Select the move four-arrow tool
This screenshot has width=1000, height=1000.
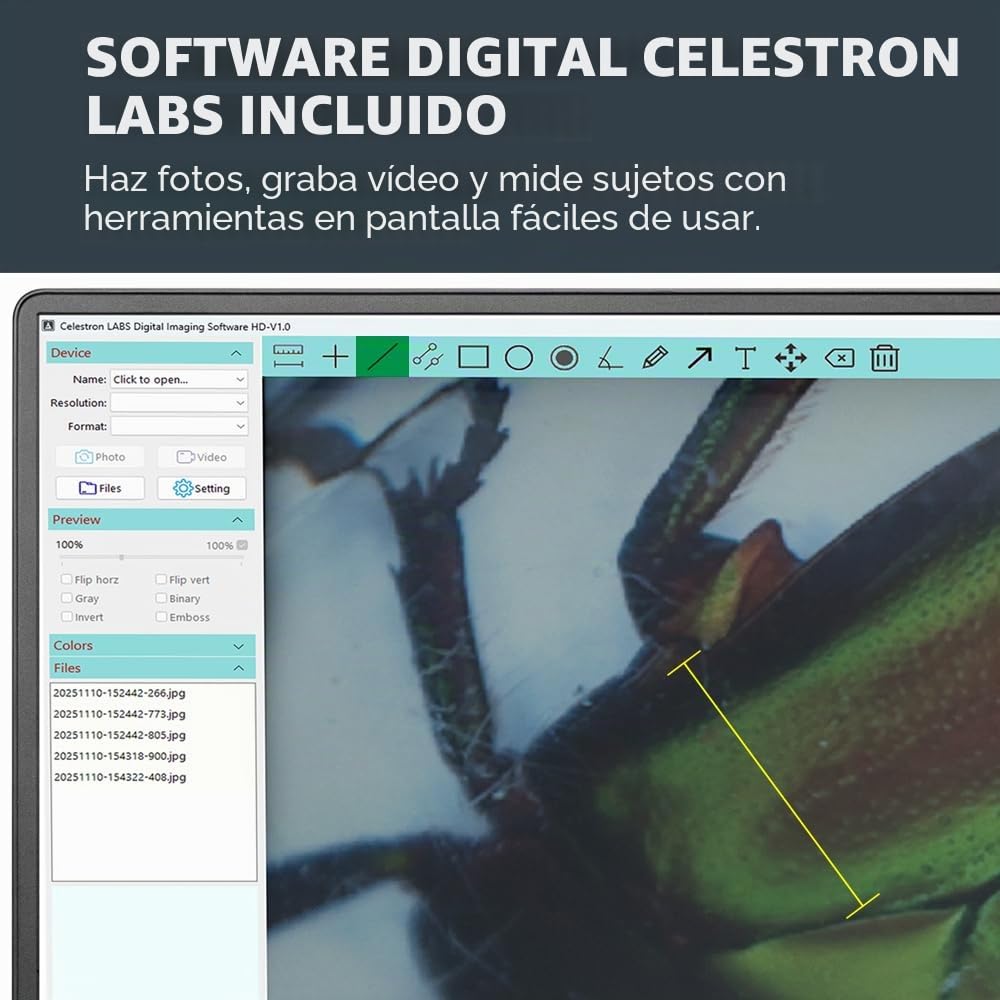pyautogui.click(x=791, y=358)
